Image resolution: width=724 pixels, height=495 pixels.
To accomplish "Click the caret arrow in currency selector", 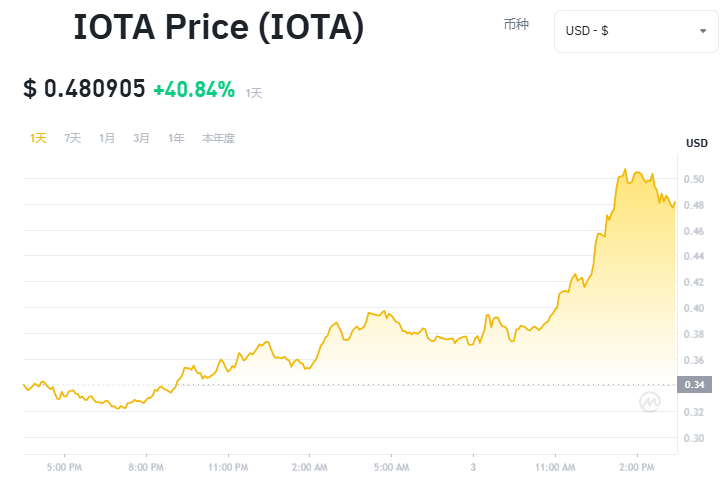I will [x=703, y=31].
